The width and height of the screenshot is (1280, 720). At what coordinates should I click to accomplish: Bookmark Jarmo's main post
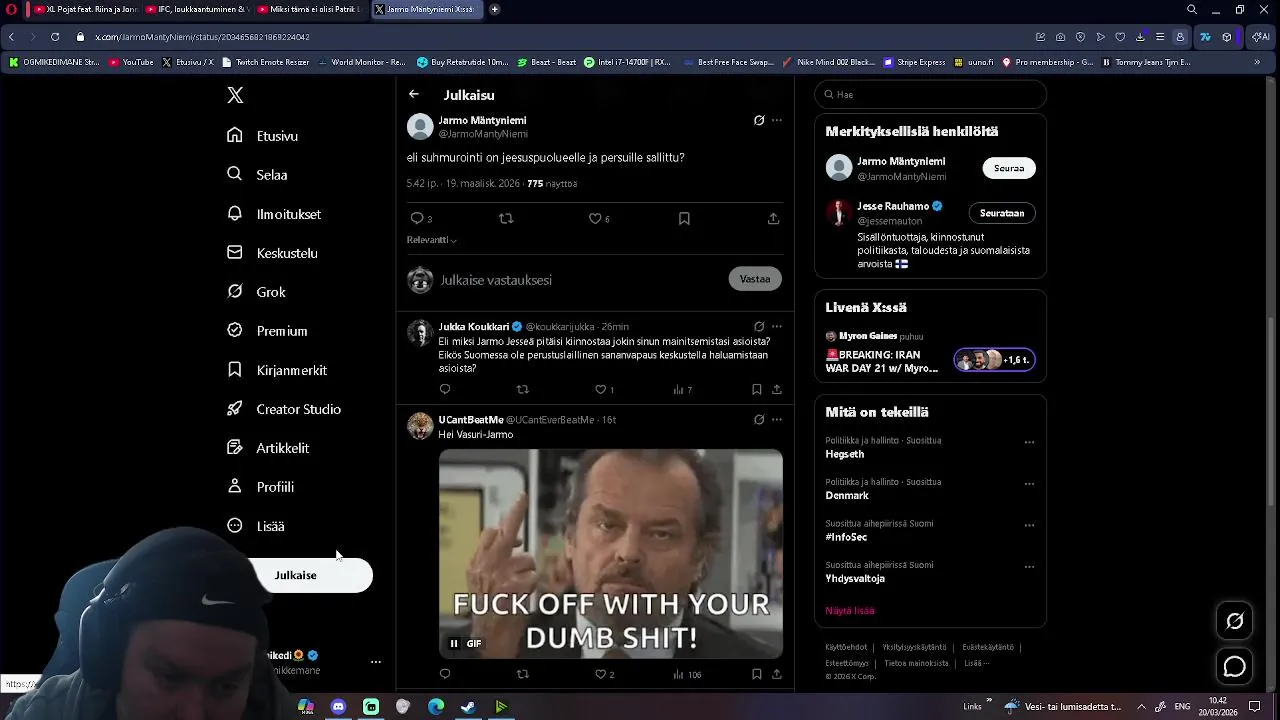pyautogui.click(x=684, y=218)
